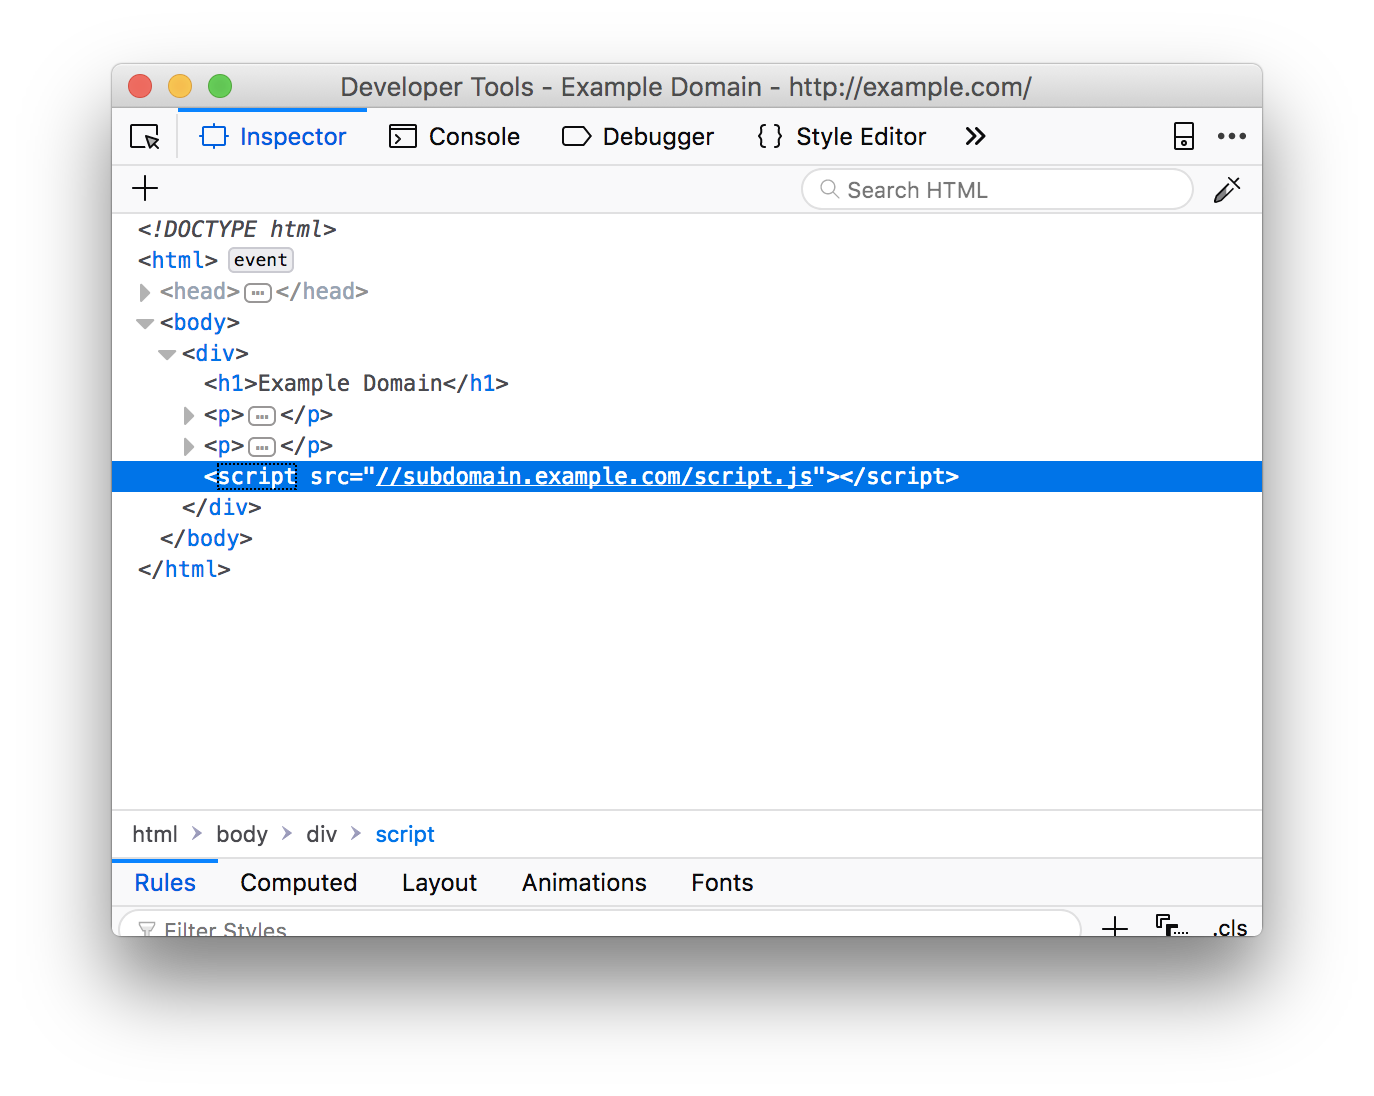Follow the subdomain.example.com/script.js link

pyautogui.click(x=594, y=477)
